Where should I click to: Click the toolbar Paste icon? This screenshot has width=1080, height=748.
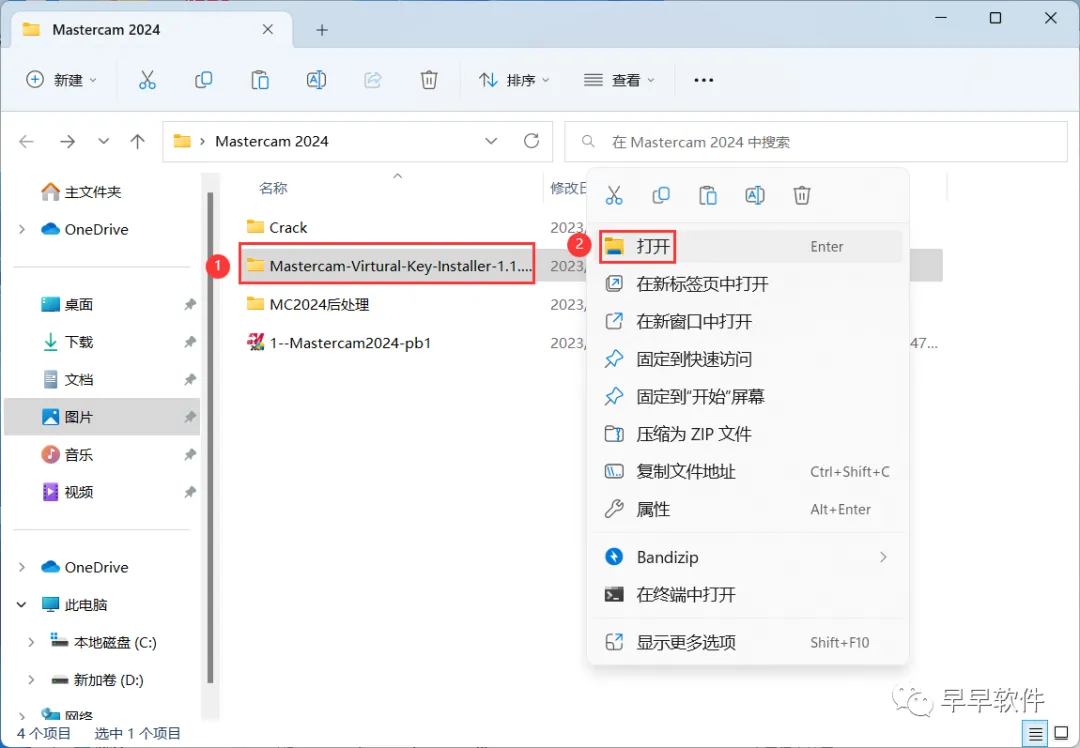pos(260,80)
